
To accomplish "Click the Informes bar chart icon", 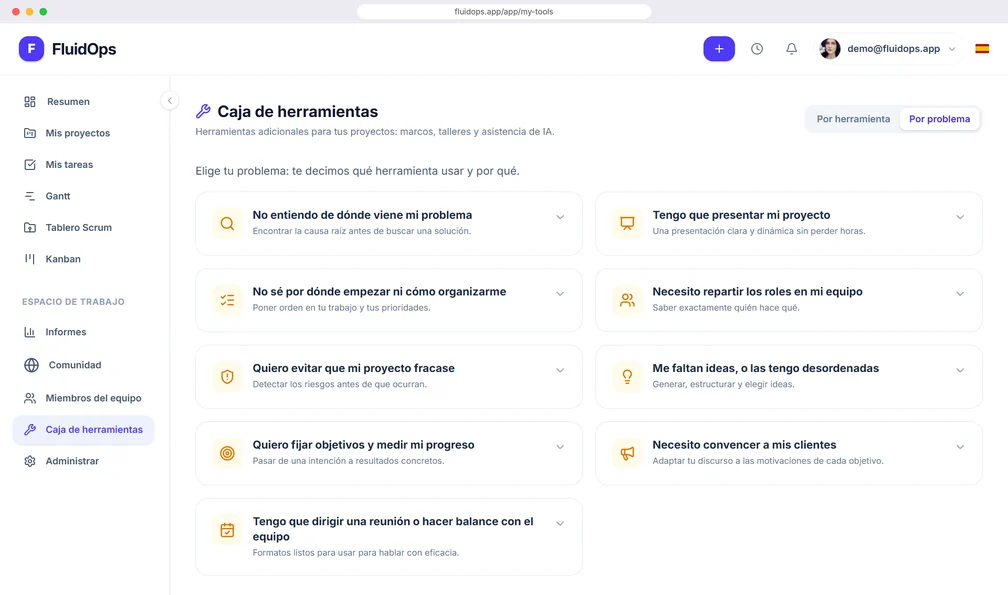I will pos(30,332).
